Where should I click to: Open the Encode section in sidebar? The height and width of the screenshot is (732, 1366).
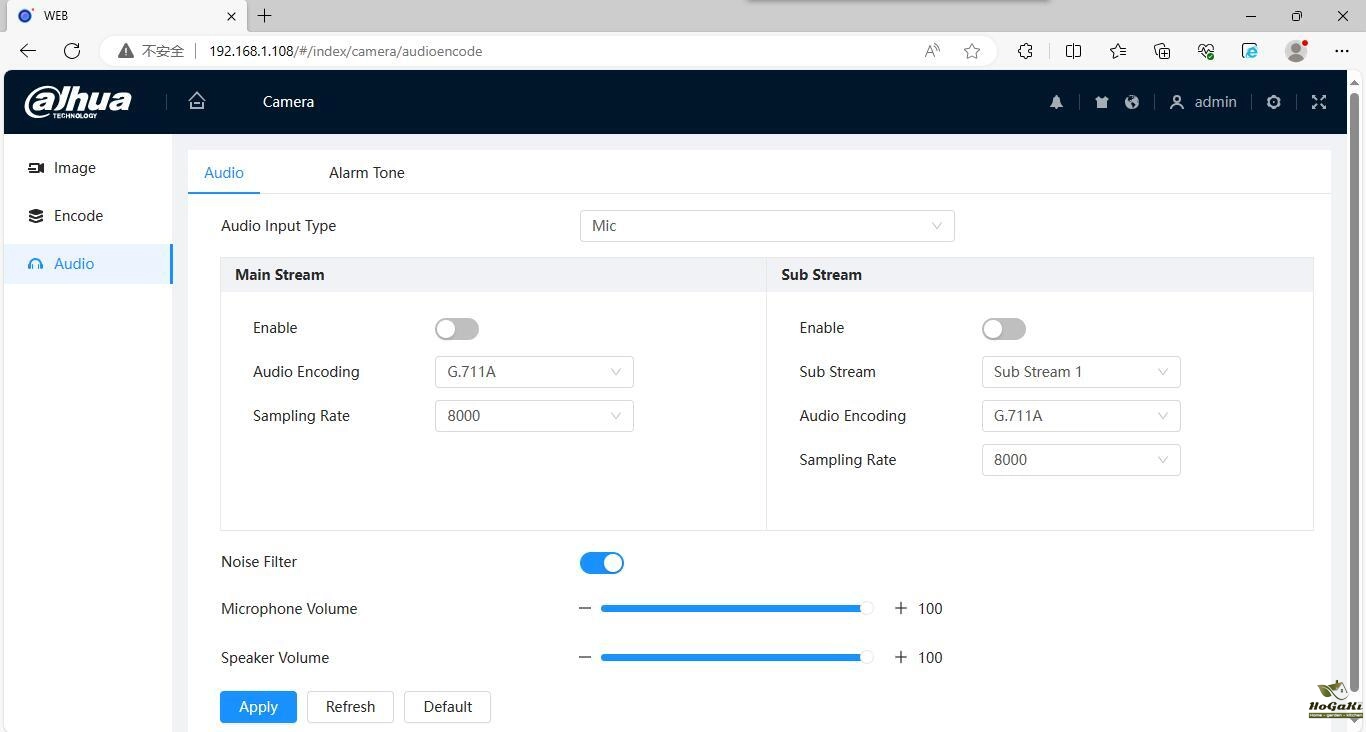(x=78, y=216)
